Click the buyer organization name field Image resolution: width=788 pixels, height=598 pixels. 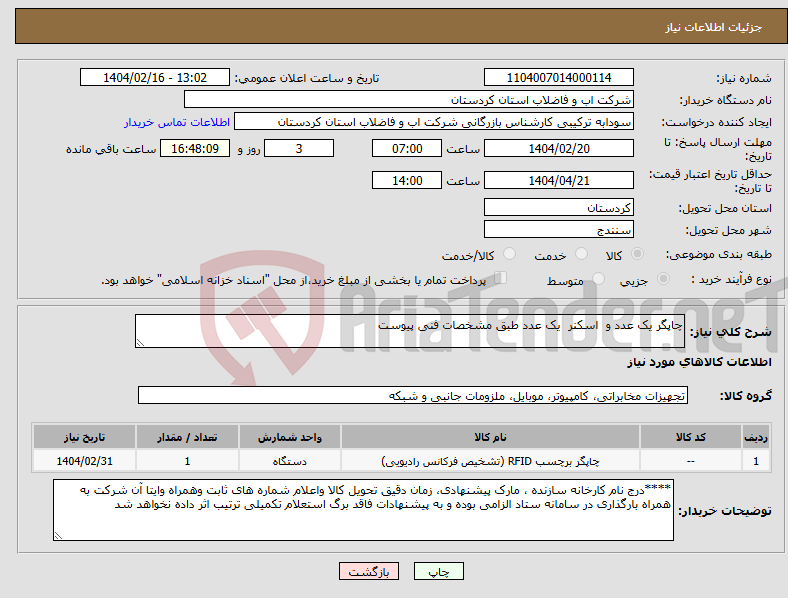click(x=409, y=99)
